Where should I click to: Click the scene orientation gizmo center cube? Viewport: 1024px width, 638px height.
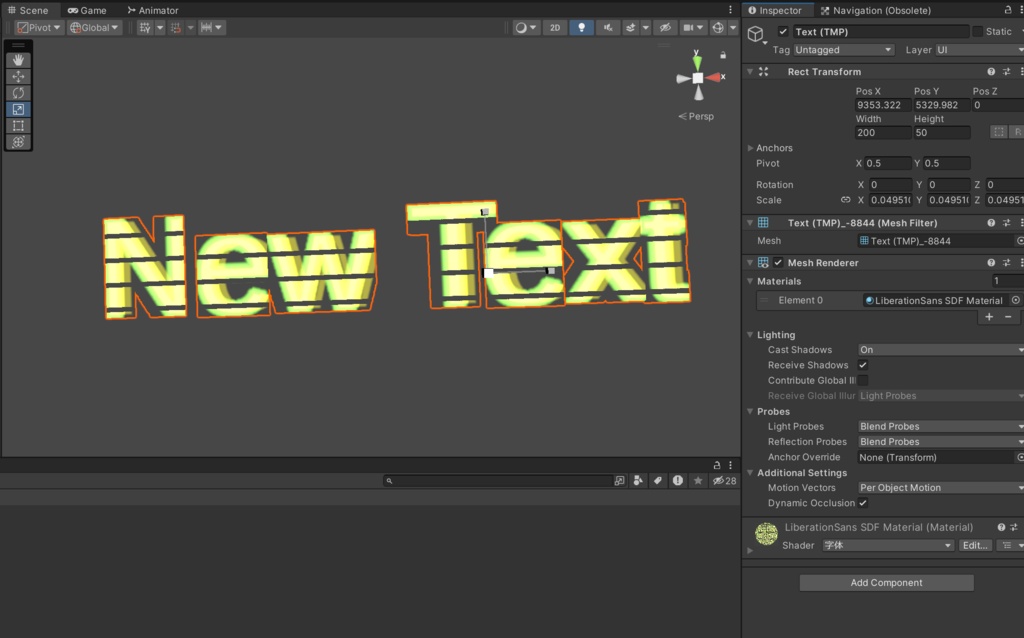coord(697,78)
